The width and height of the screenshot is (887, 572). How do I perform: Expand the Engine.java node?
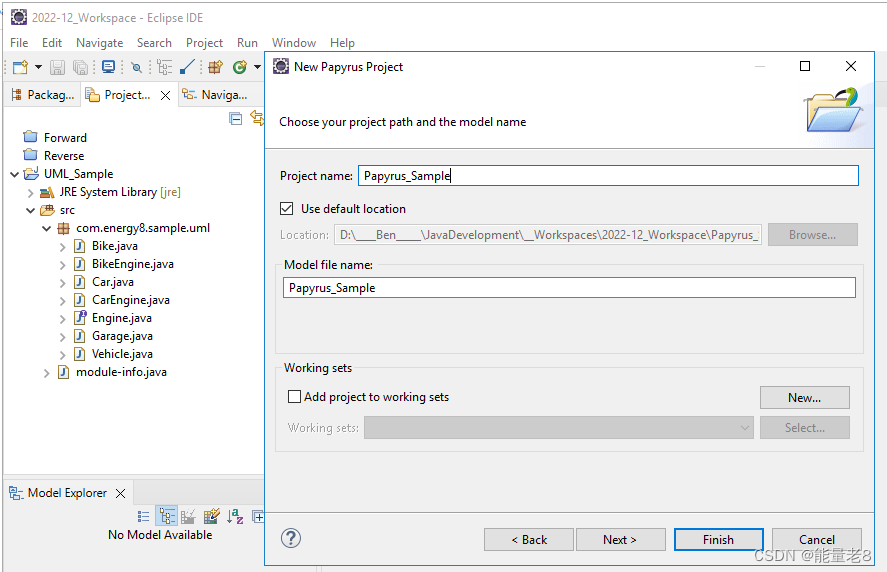pyautogui.click(x=62, y=319)
